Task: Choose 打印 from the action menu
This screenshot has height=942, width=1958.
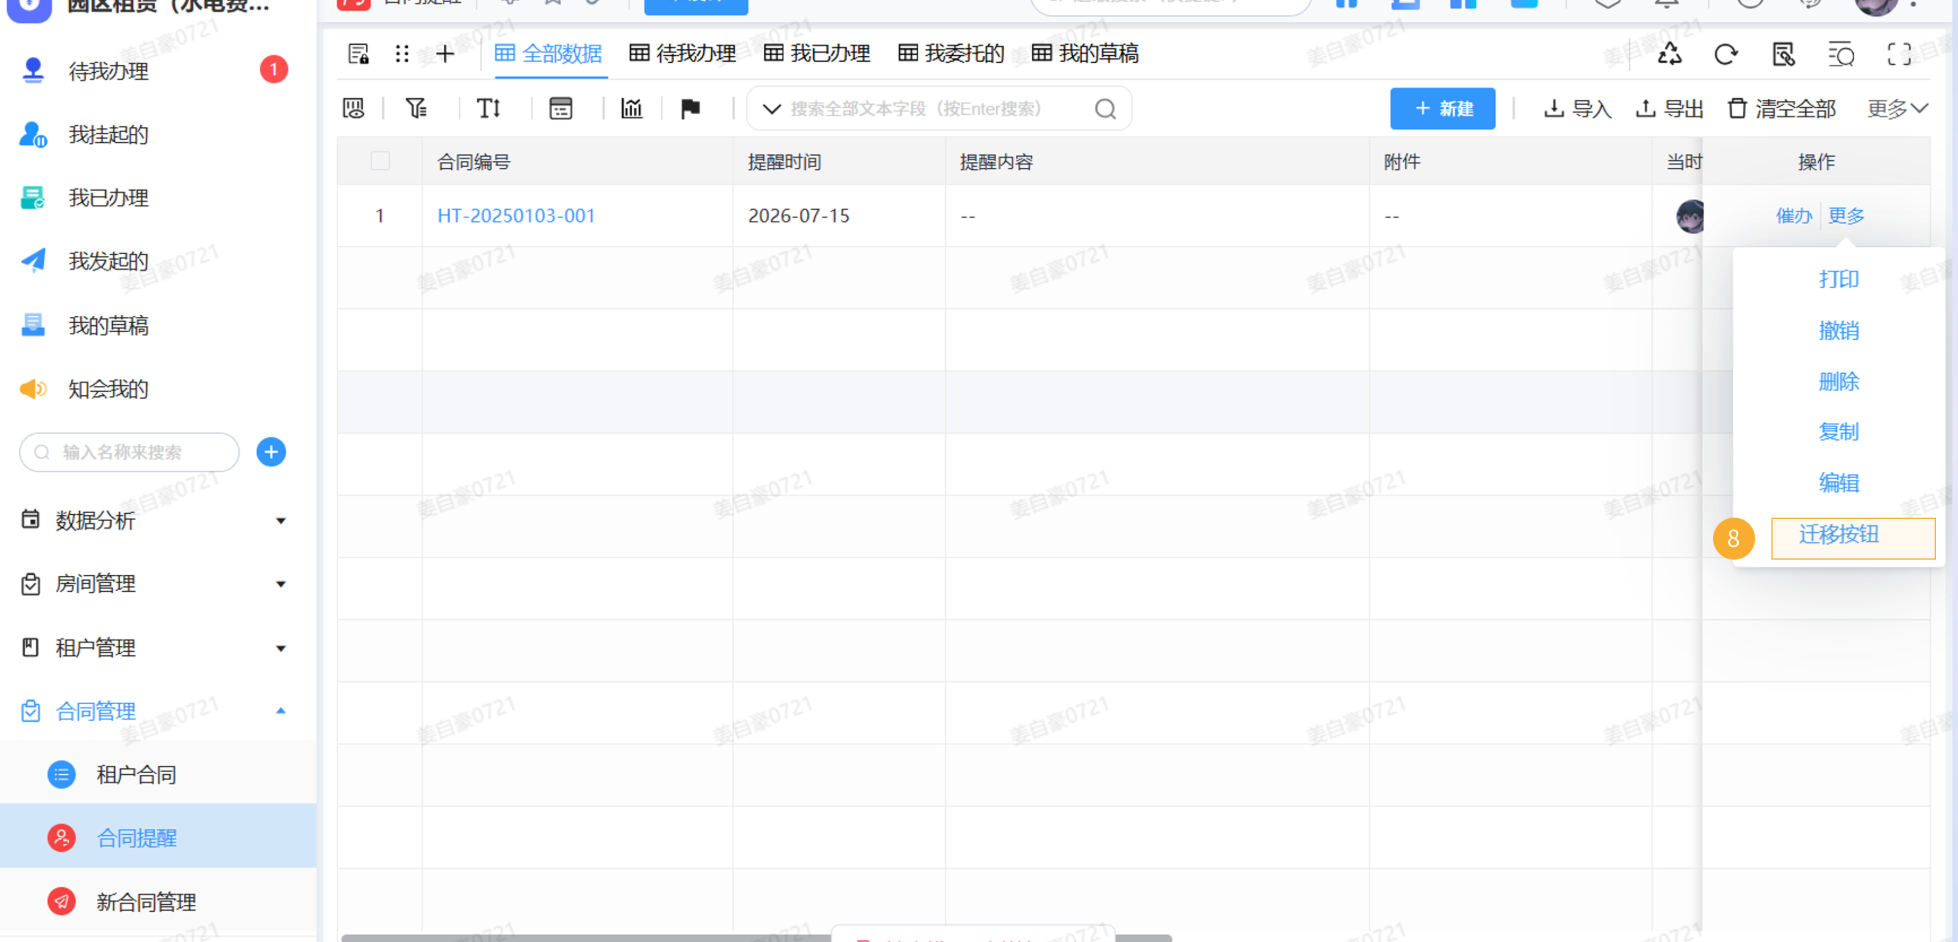Action: [x=1838, y=279]
